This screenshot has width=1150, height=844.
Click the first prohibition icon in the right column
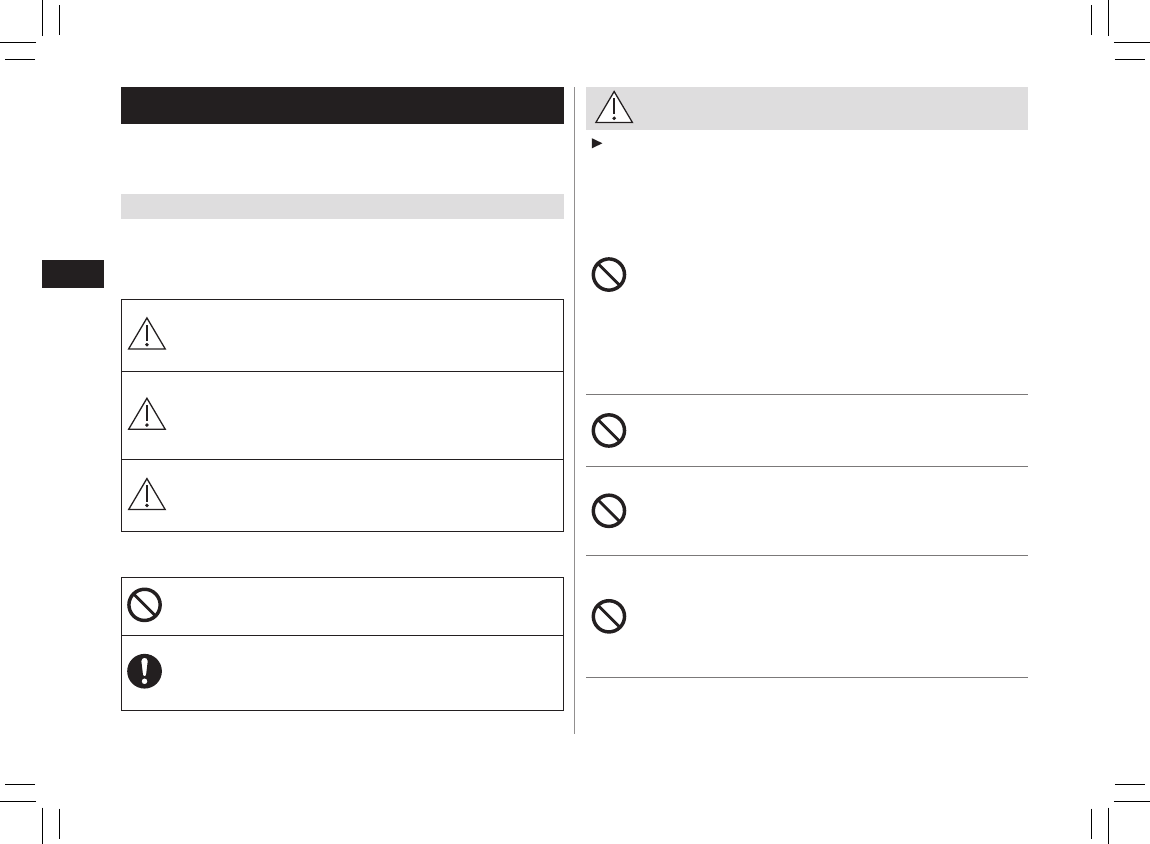[x=609, y=275]
